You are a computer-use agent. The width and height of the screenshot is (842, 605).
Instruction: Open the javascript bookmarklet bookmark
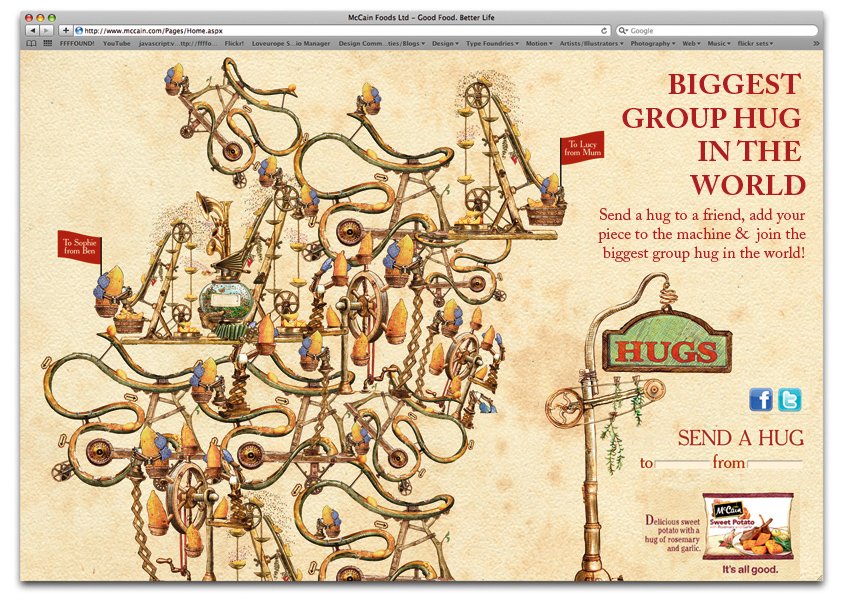point(177,43)
